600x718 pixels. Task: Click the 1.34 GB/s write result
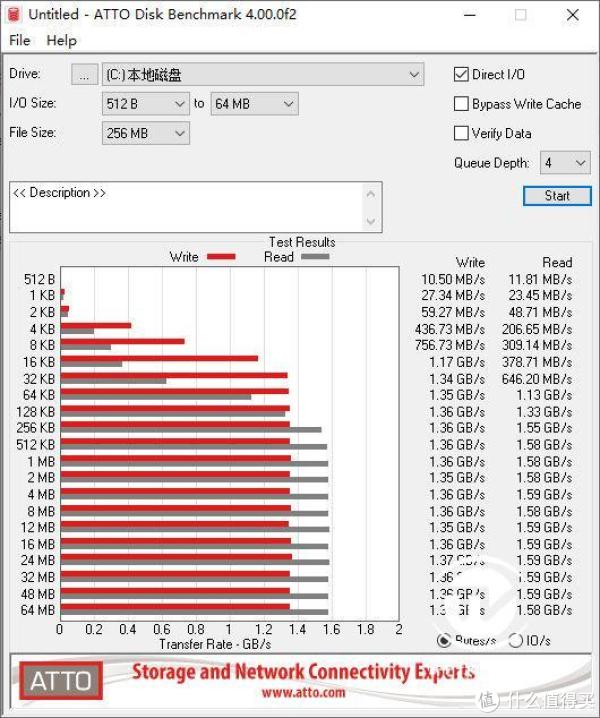point(457,379)
